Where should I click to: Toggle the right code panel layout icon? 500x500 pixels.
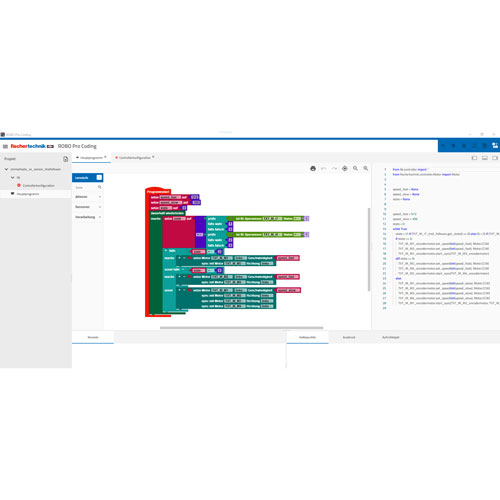click(495, 158)
